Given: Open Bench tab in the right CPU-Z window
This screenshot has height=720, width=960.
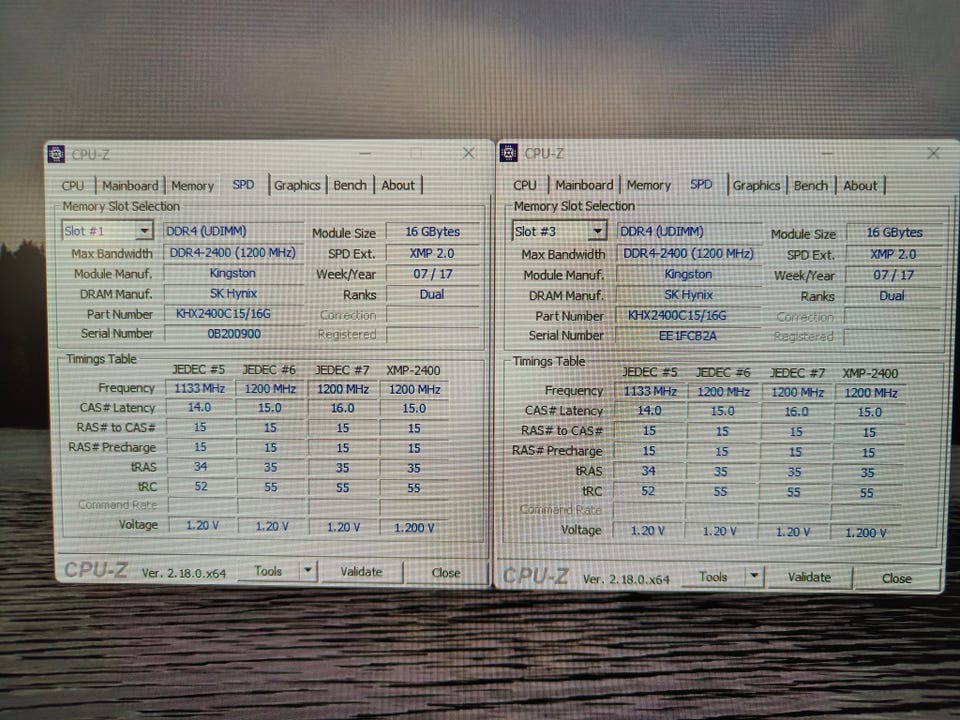Looking at the screenshot, I should click(x=811, y=186).
